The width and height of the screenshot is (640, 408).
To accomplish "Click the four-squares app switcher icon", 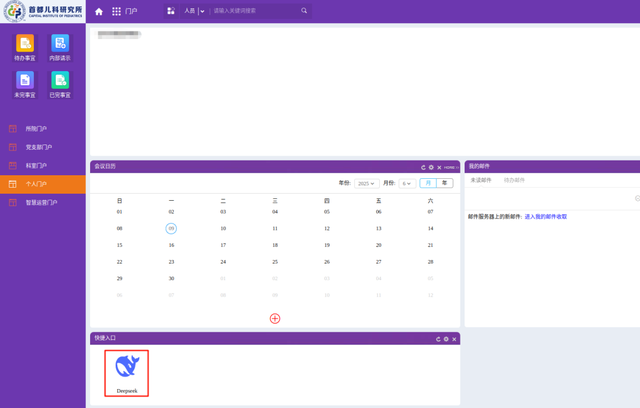I will [171, 11].
